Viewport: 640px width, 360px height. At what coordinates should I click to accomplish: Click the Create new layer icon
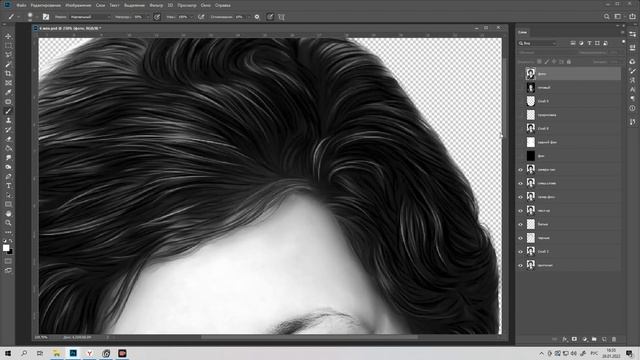pyautogui.click(x=604, y=339)
